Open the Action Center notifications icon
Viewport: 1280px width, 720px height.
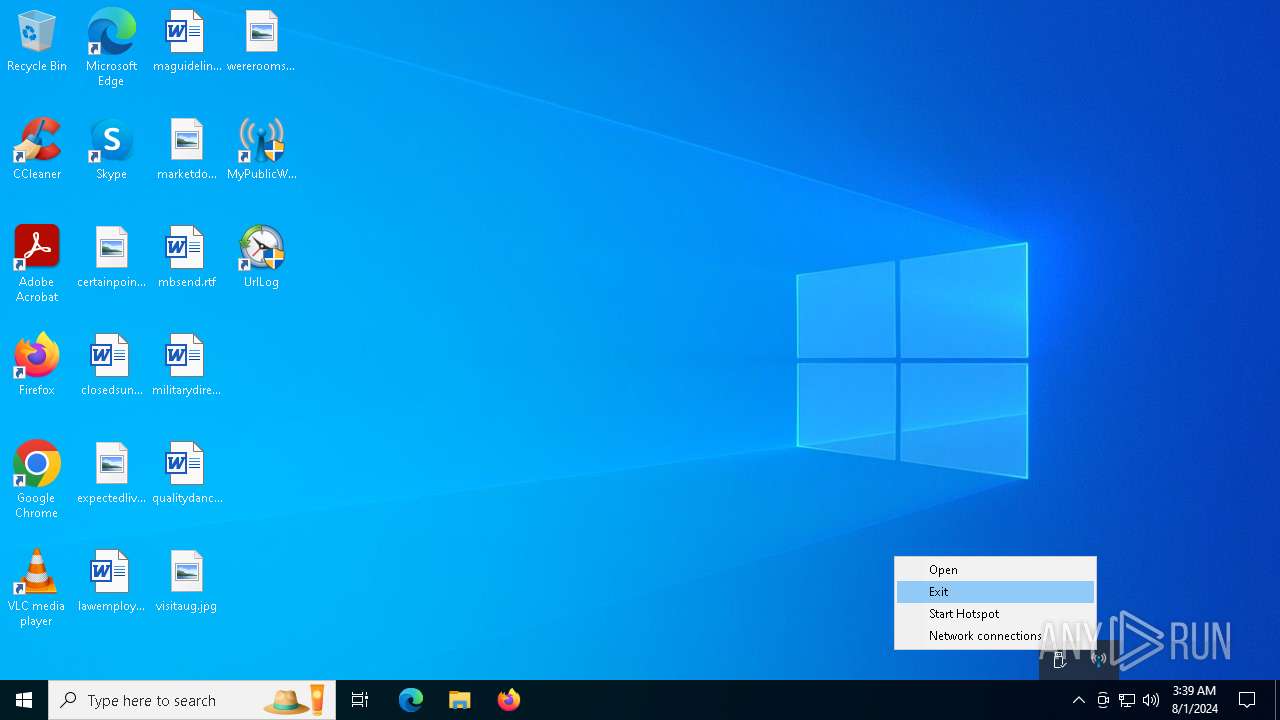point(1247,700)
